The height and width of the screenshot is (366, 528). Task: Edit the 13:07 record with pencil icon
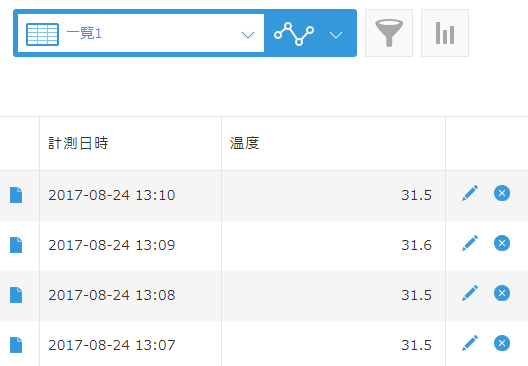coord(470,343)
